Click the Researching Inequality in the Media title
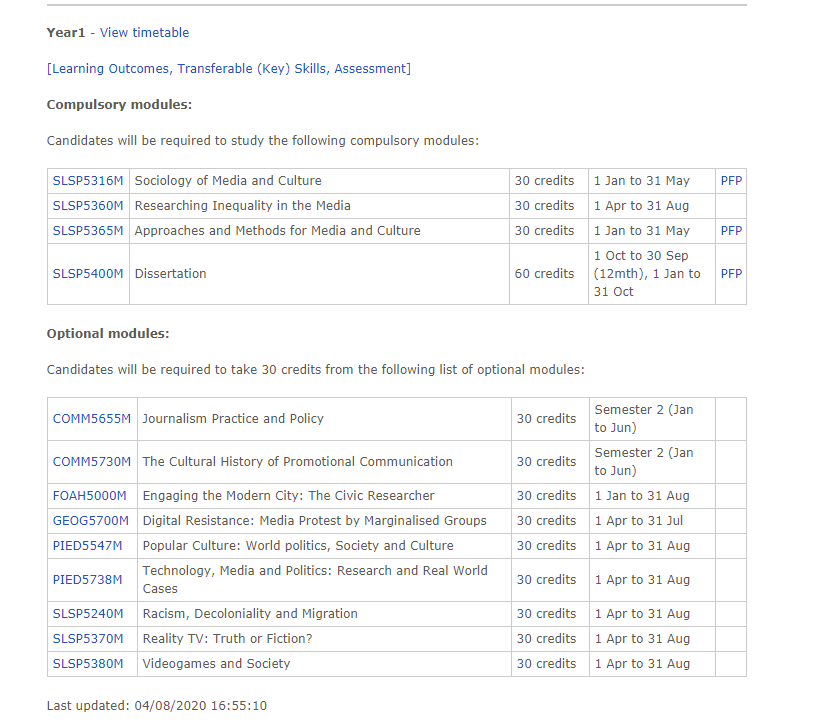Screen dimensions: 818x724 [x=242, y=206]
